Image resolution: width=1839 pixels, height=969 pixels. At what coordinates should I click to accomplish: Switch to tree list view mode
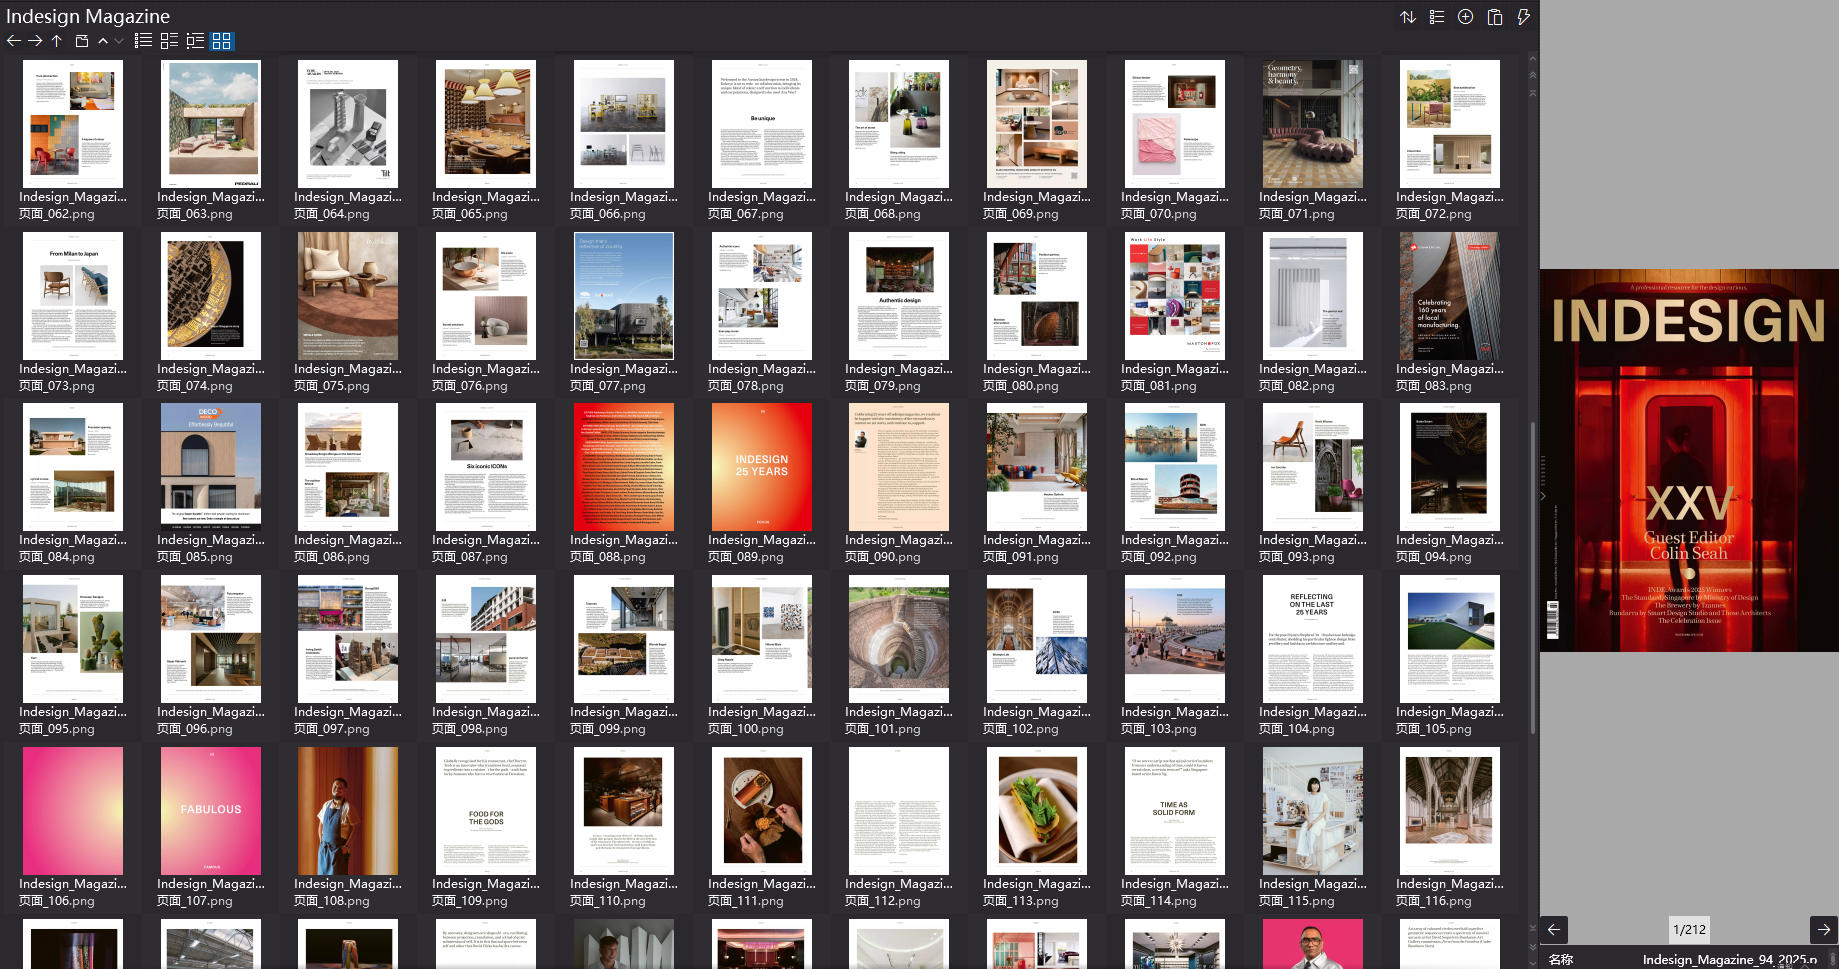[x=195, y=41]
